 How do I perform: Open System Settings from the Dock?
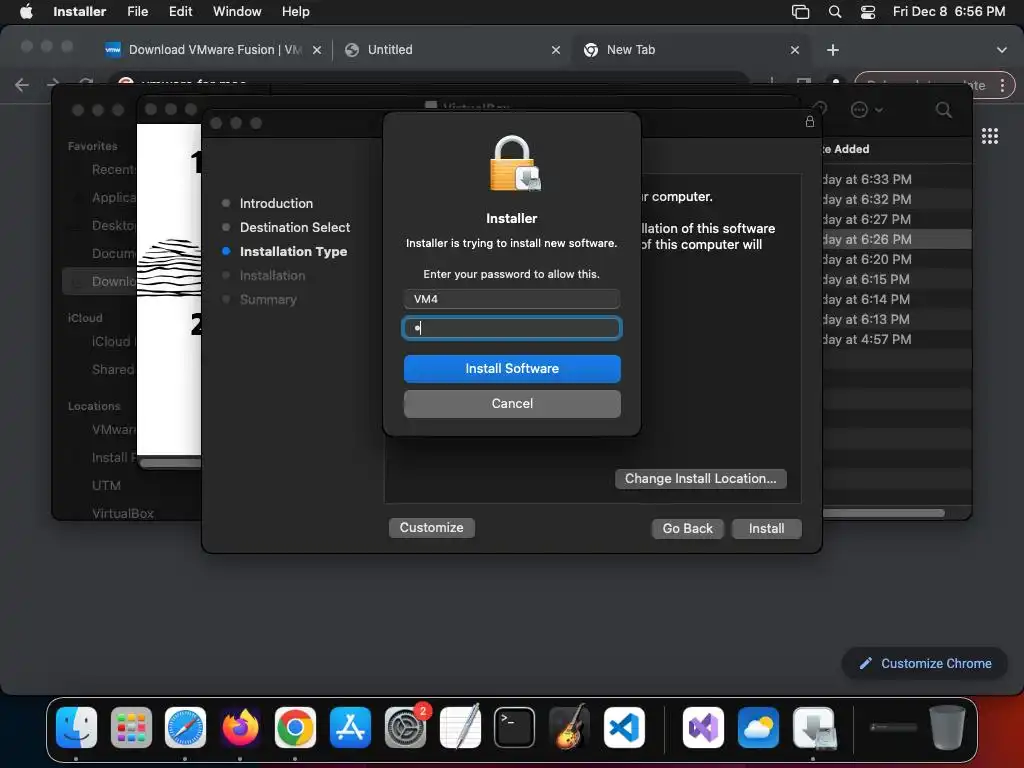(x=405, y=728)
